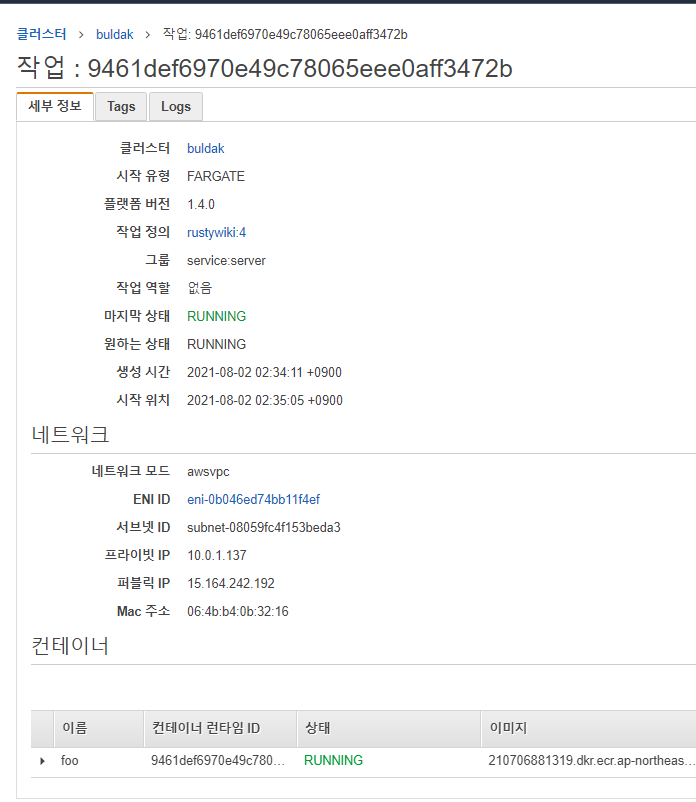Open the Tags tab

point(121,107)
